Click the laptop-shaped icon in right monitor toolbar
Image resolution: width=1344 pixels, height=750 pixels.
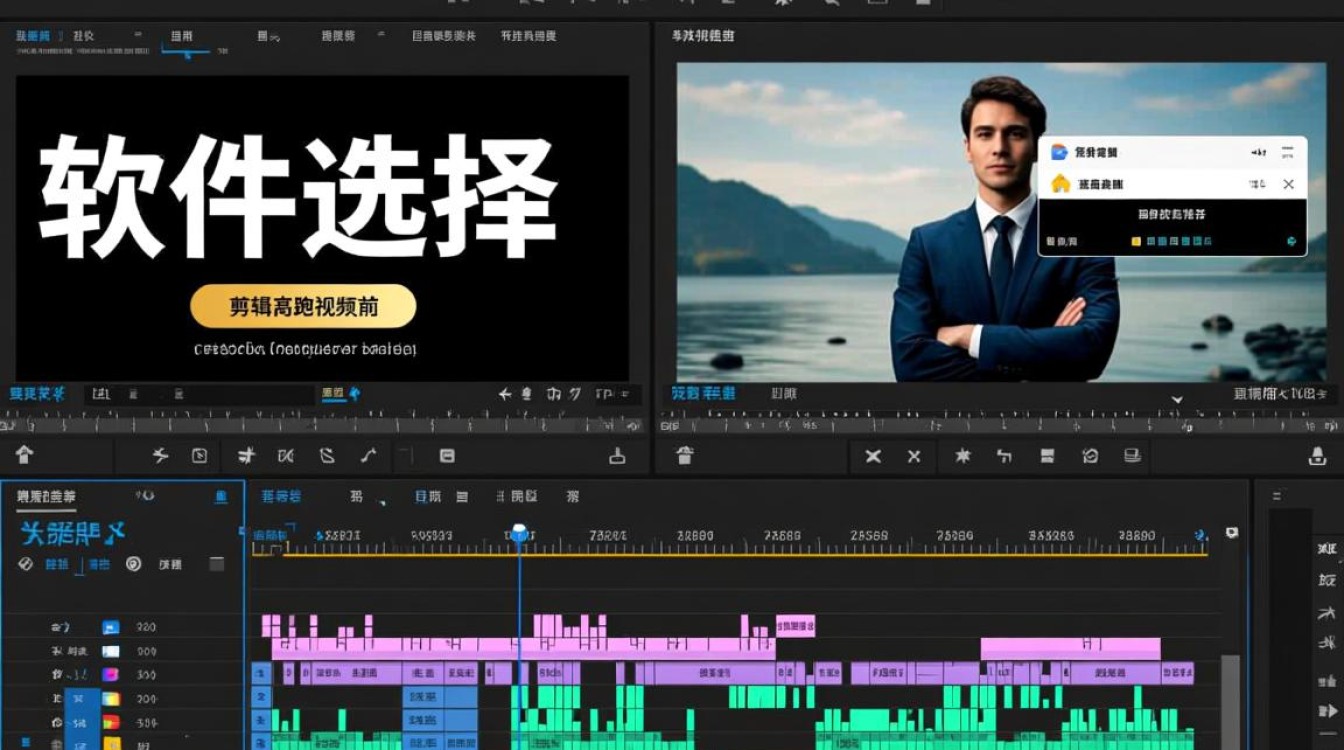tap(1132, 456)
